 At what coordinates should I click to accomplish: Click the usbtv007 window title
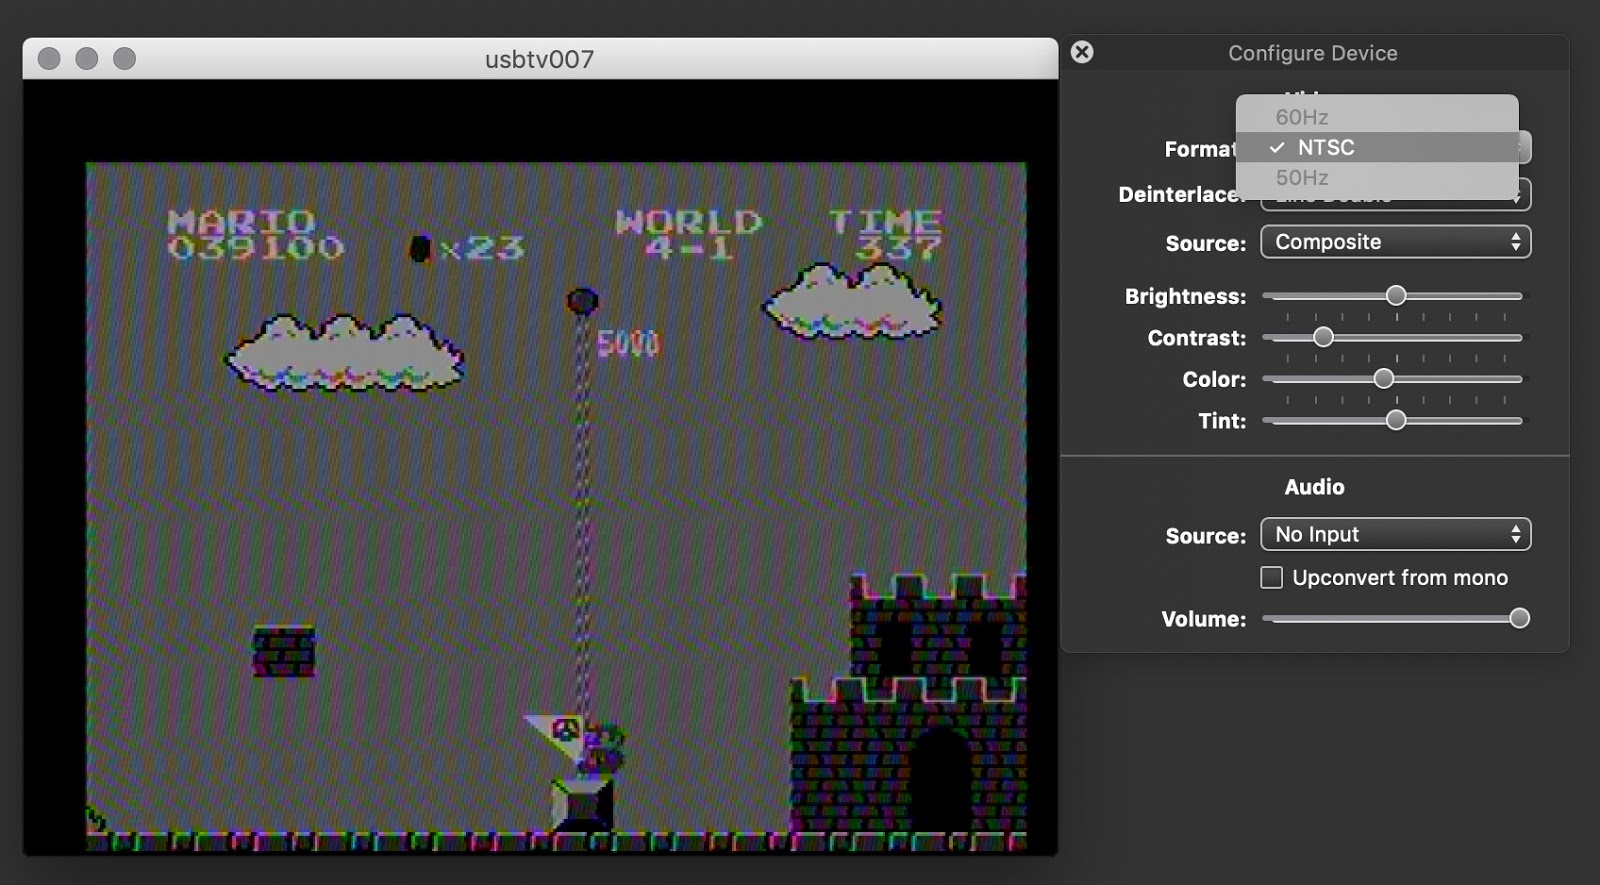click(x=539, y=59)
